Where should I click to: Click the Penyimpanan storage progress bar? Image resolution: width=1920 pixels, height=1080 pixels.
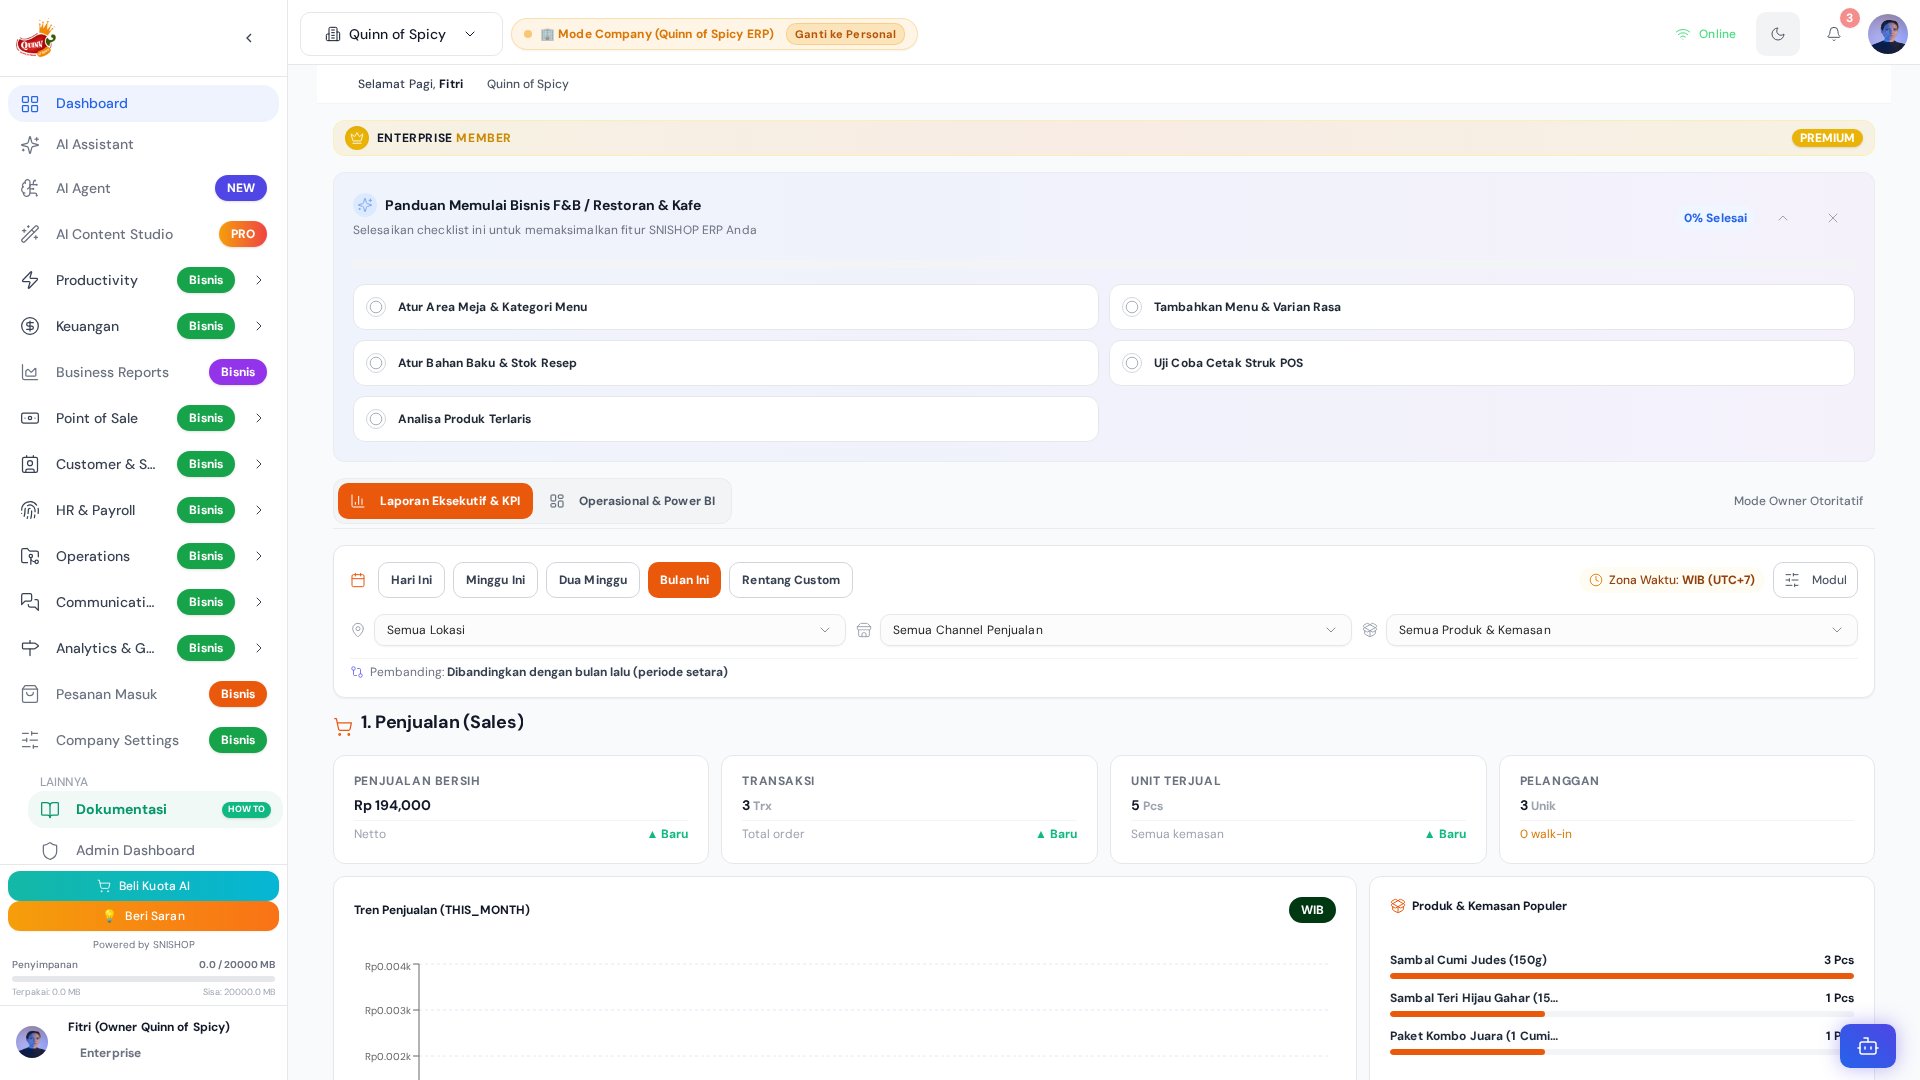(x=143, y=978)
